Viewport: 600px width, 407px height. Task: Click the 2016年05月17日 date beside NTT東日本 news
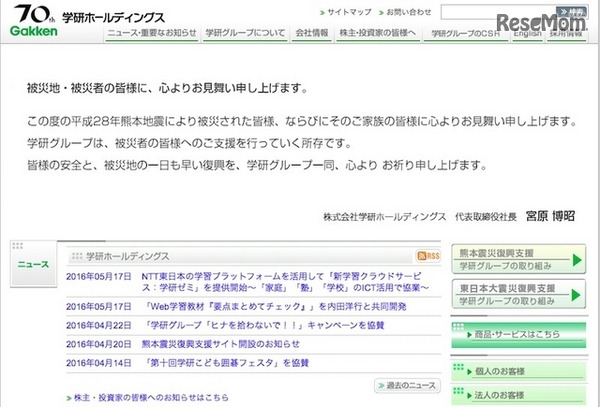coord(99,277)
